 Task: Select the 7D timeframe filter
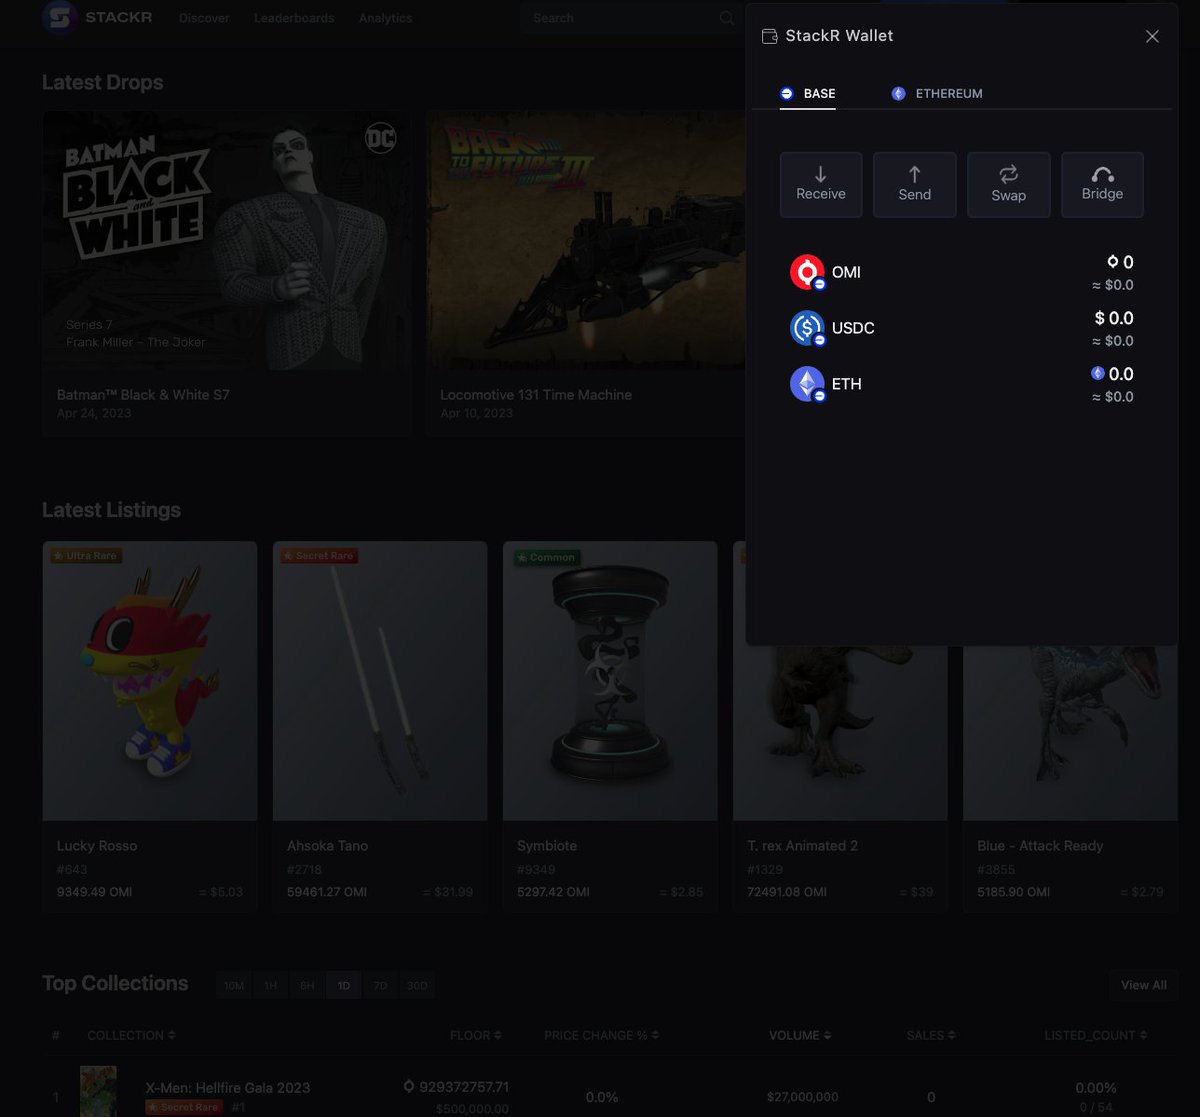380,985
